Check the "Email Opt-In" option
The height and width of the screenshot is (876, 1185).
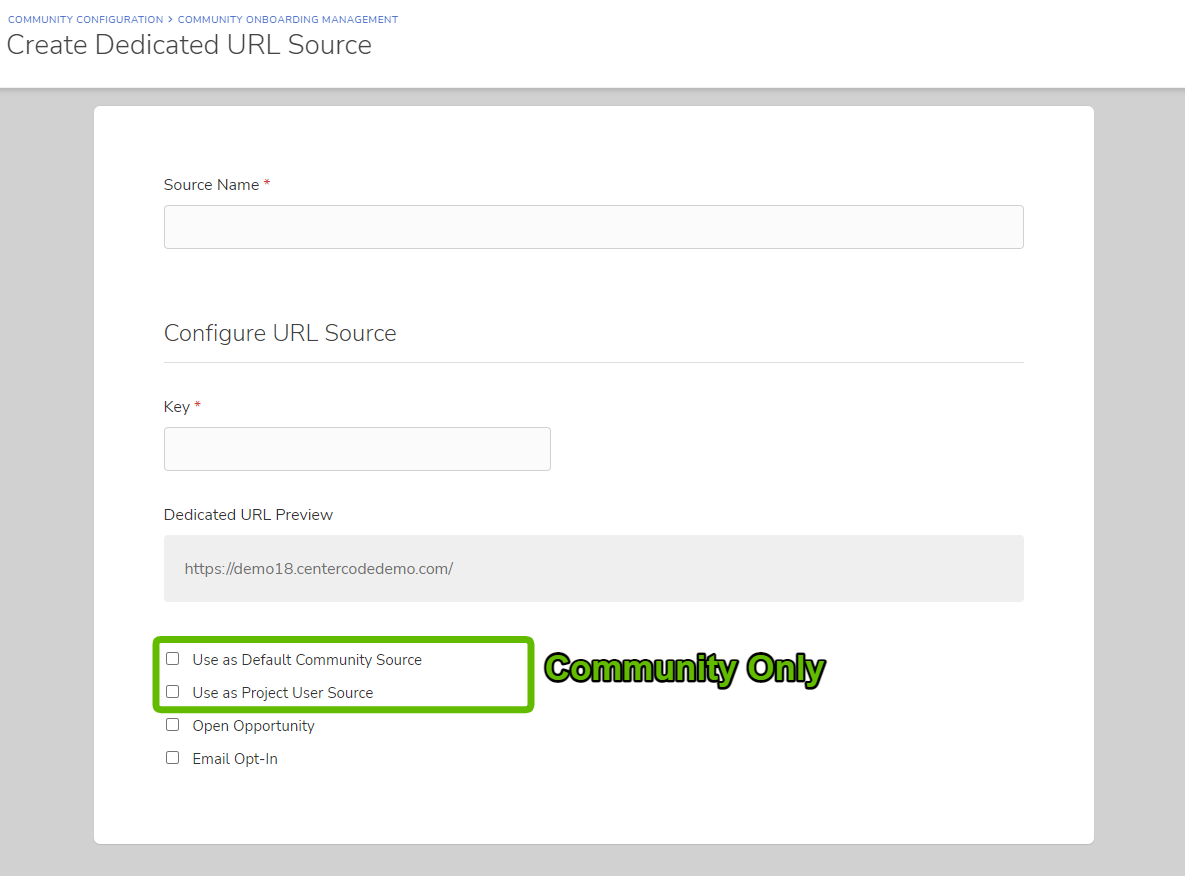172,757
